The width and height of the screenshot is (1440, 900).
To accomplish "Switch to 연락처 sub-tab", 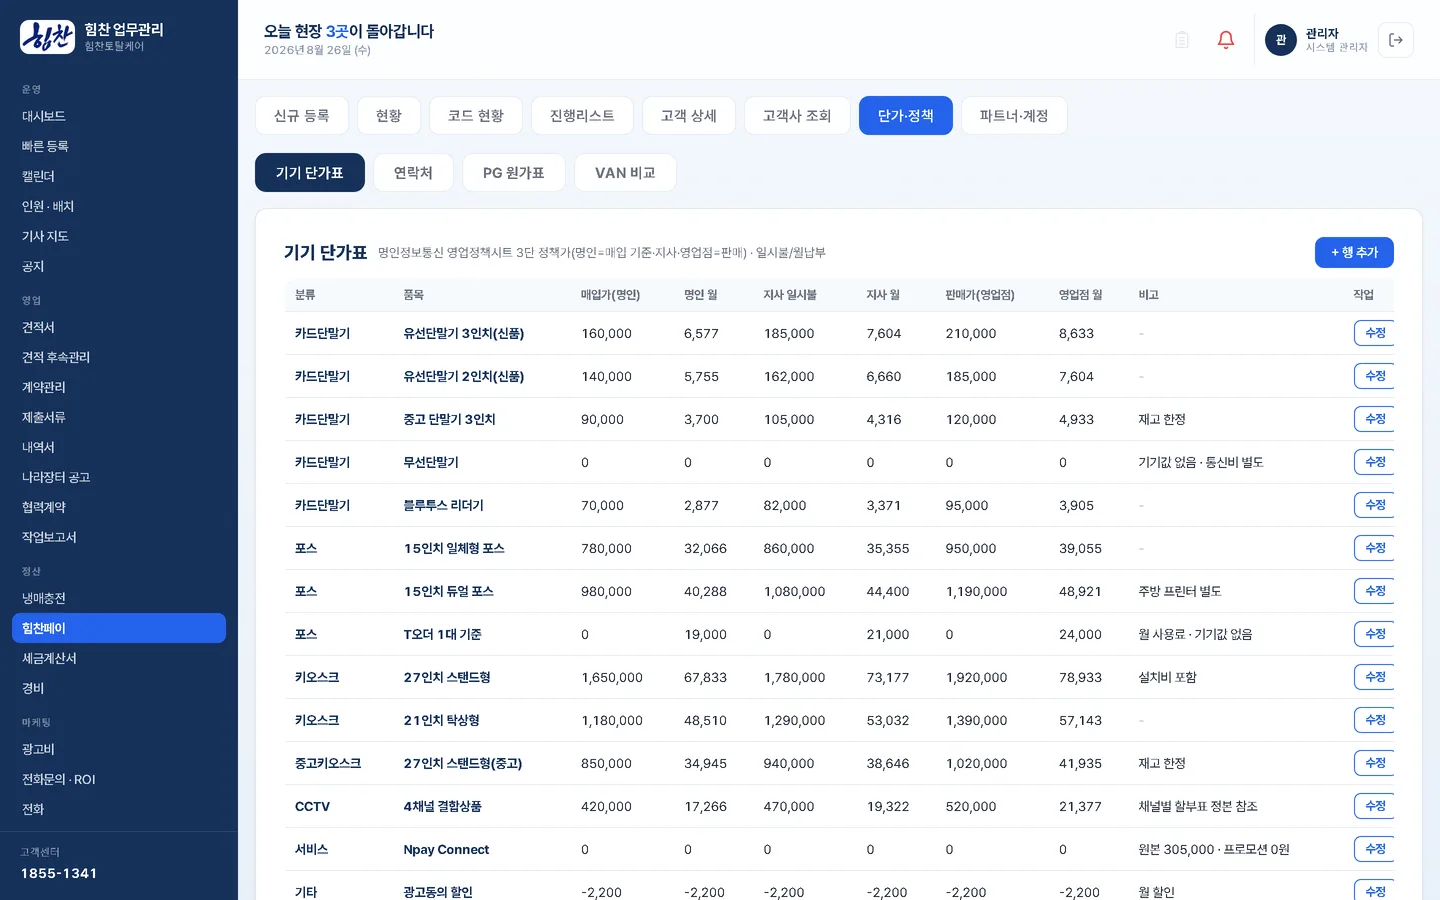I will click(413, 173).
